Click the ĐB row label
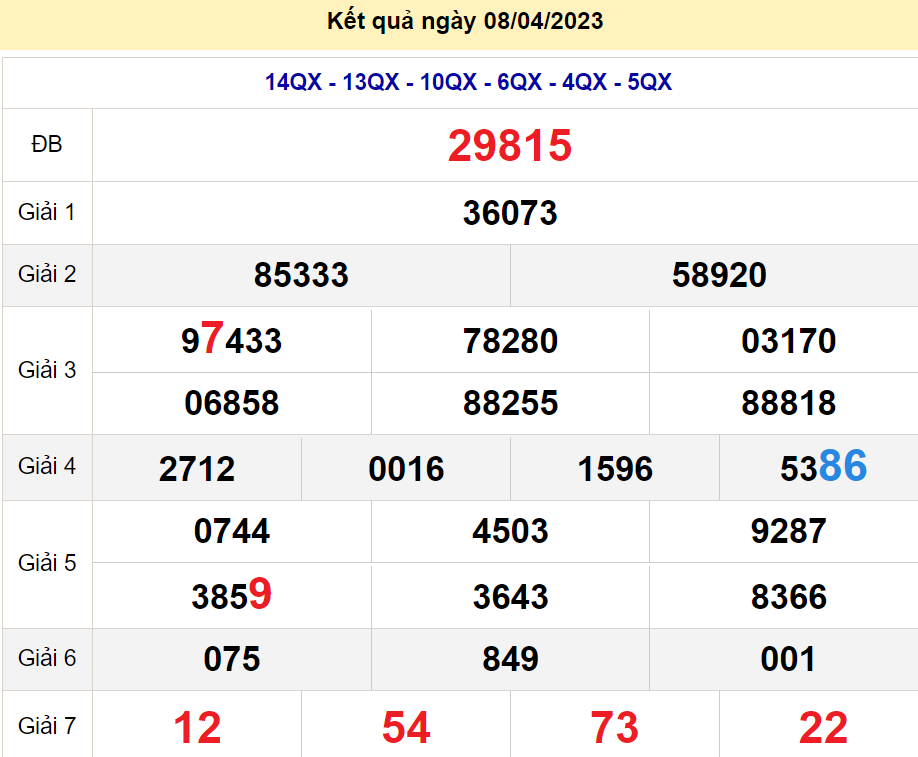The height and width of the screenshot is (757, 918). (x=47, y=146)
